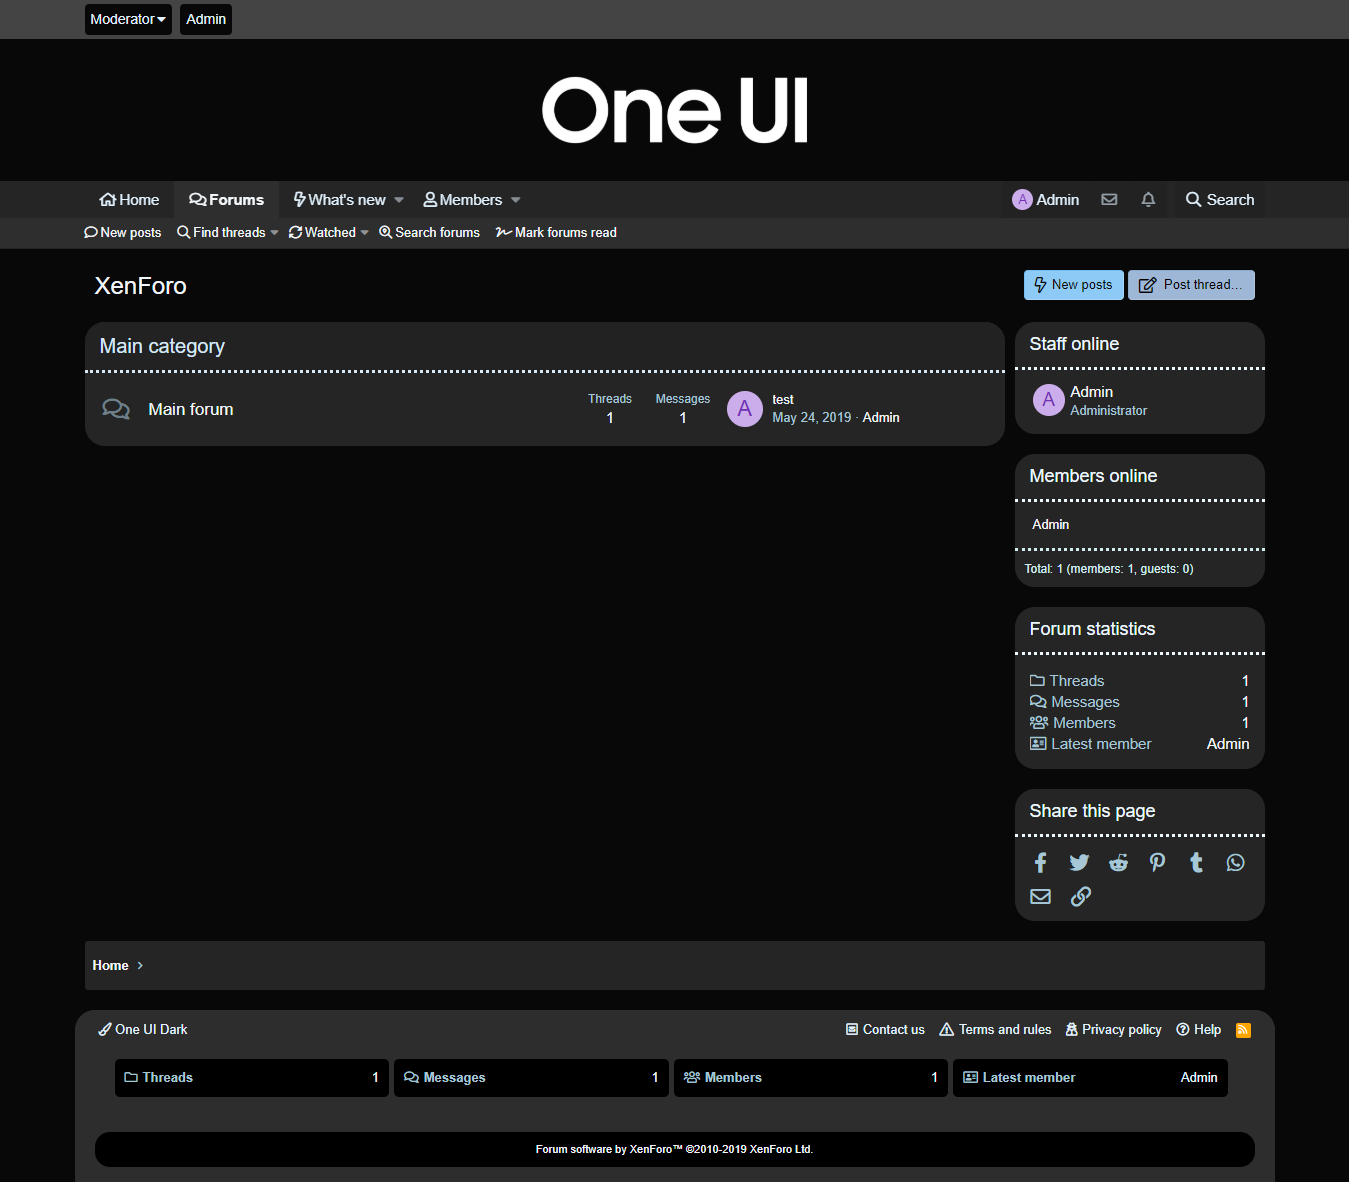Copy the page link using chain icon

coord(1080,897)
